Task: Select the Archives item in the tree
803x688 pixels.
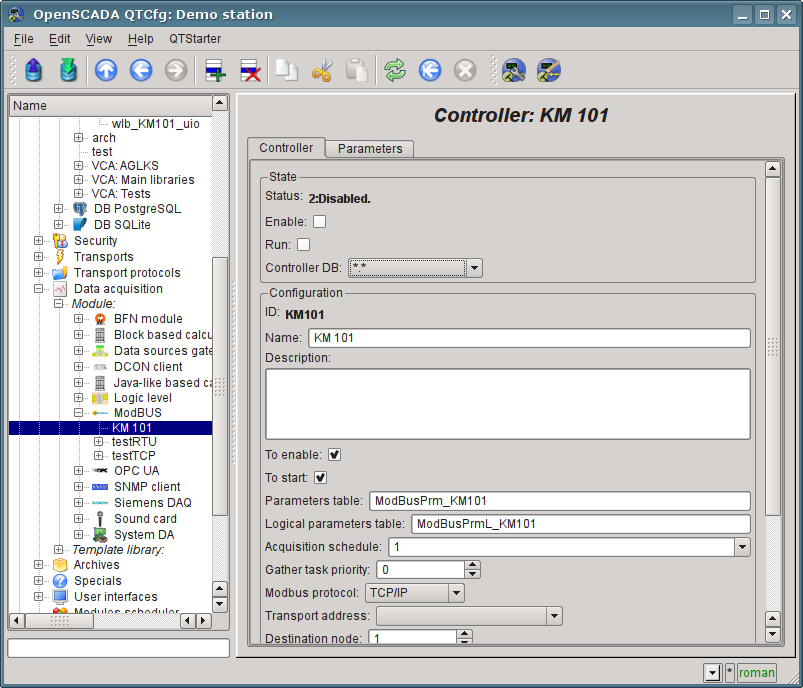Action: pyautogui.click(x=96, y=565)
